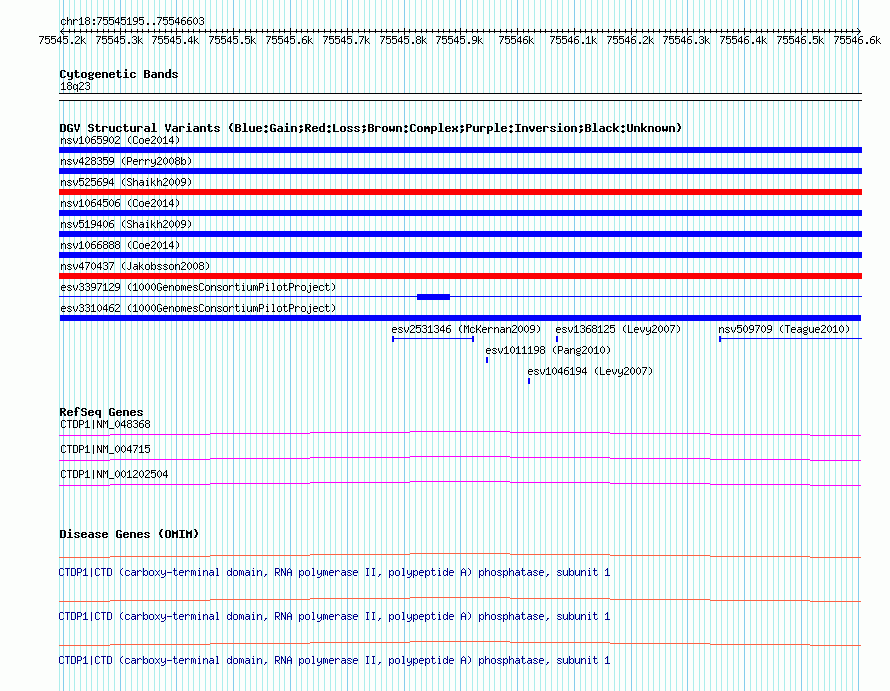
Task: Click the red loss bar under nsv525694
Action: [460, 192]
